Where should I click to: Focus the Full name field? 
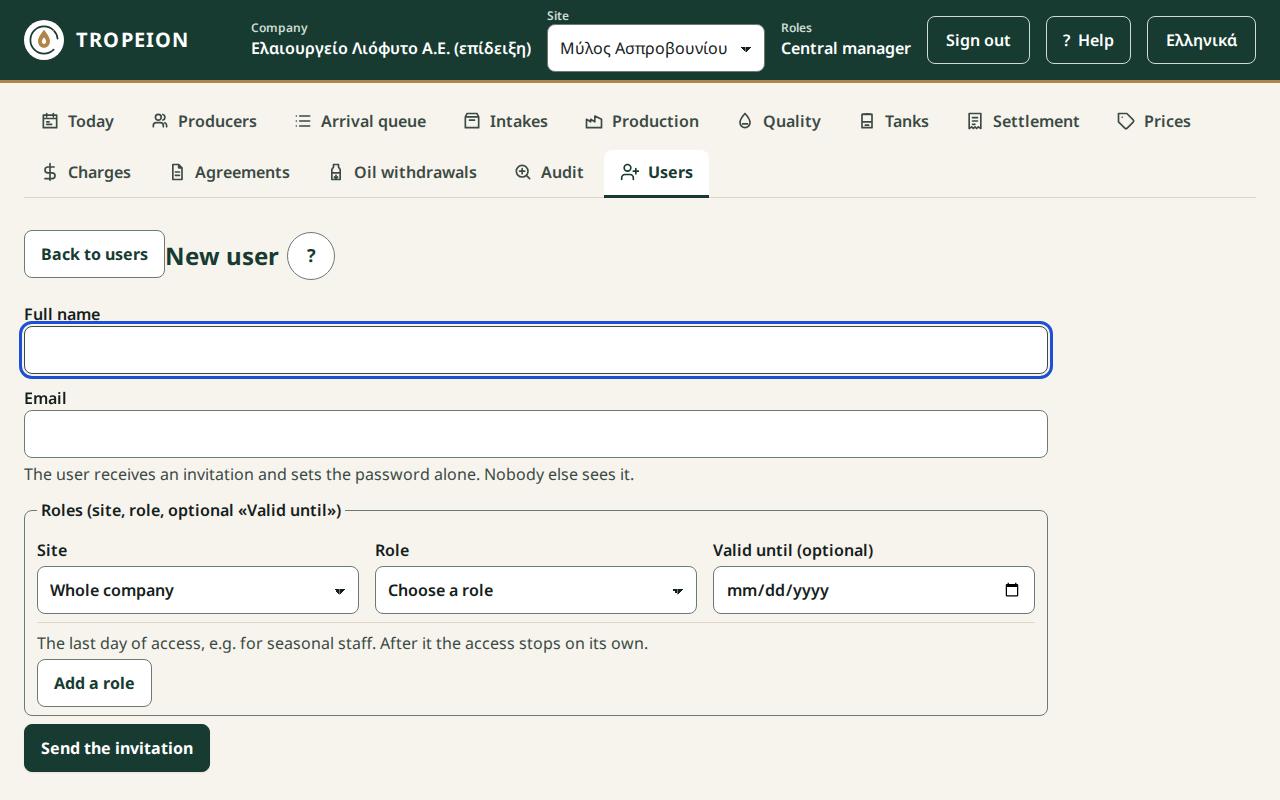(x=536, y=350)
